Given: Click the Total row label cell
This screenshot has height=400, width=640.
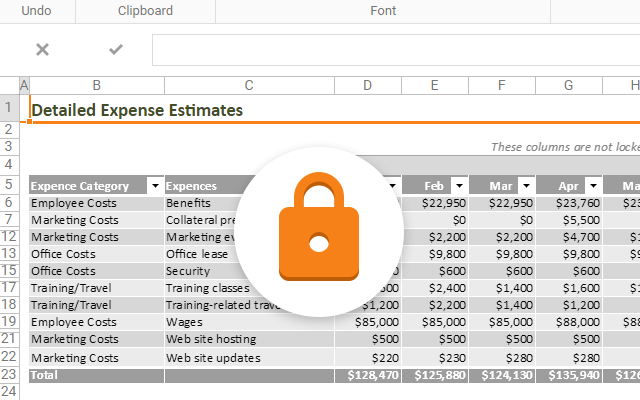Looking at the screenshot, I should point(96,374).
